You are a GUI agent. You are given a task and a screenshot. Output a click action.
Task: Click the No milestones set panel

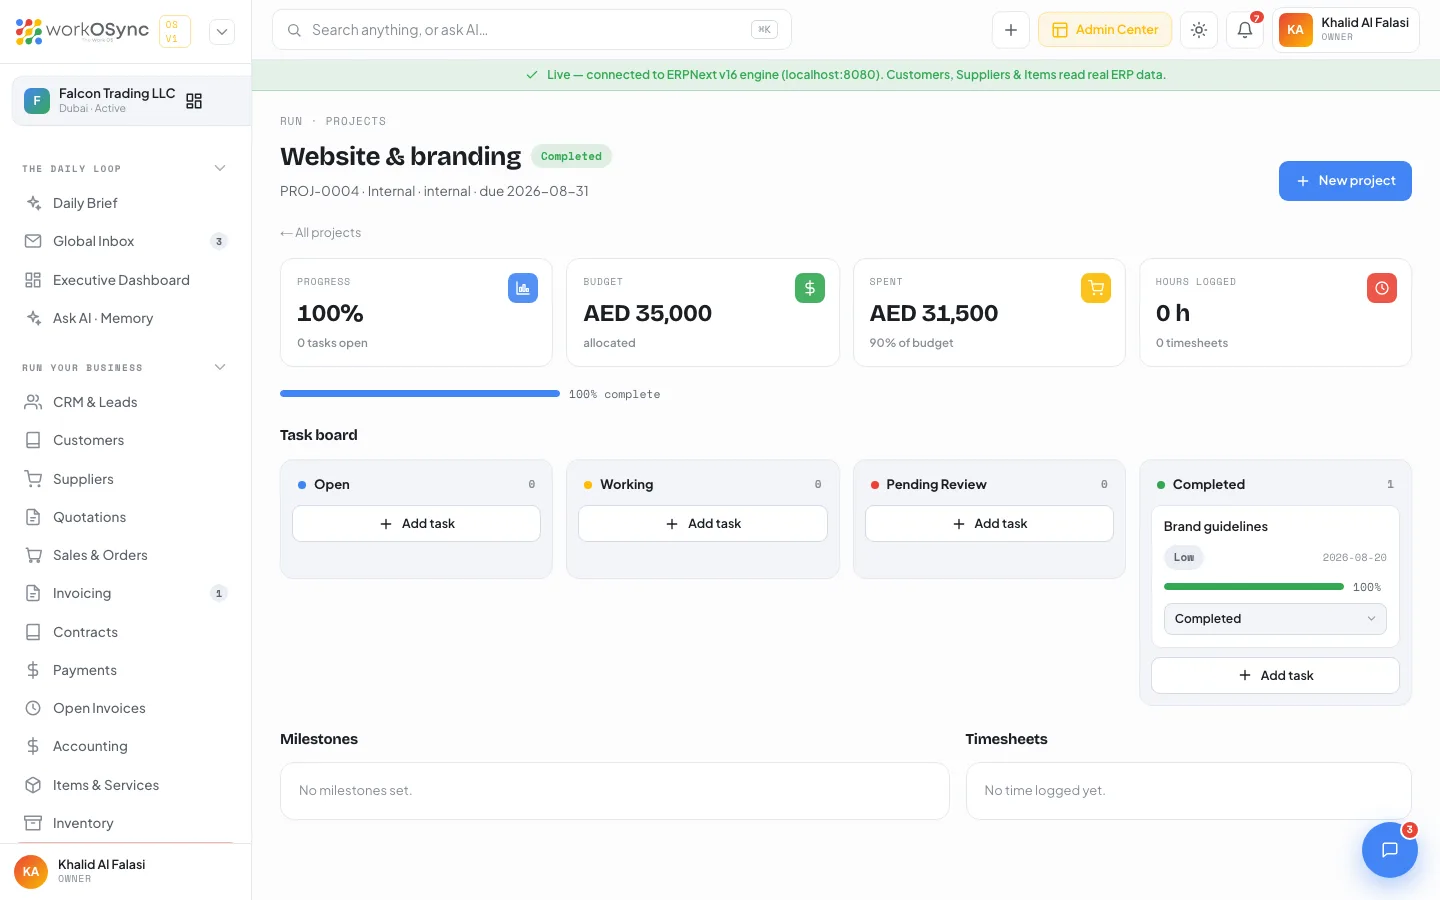pyautogui.click(x=614, y=791)
